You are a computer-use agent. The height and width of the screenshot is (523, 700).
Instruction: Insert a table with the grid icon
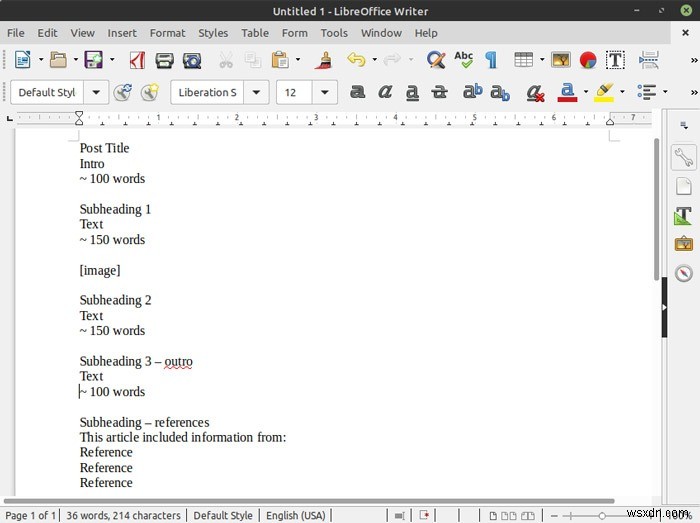point(524,60)
